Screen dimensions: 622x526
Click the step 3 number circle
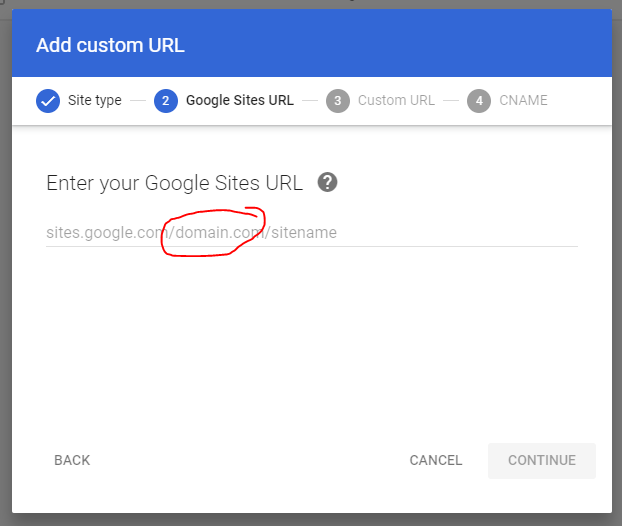click(338, 101)
